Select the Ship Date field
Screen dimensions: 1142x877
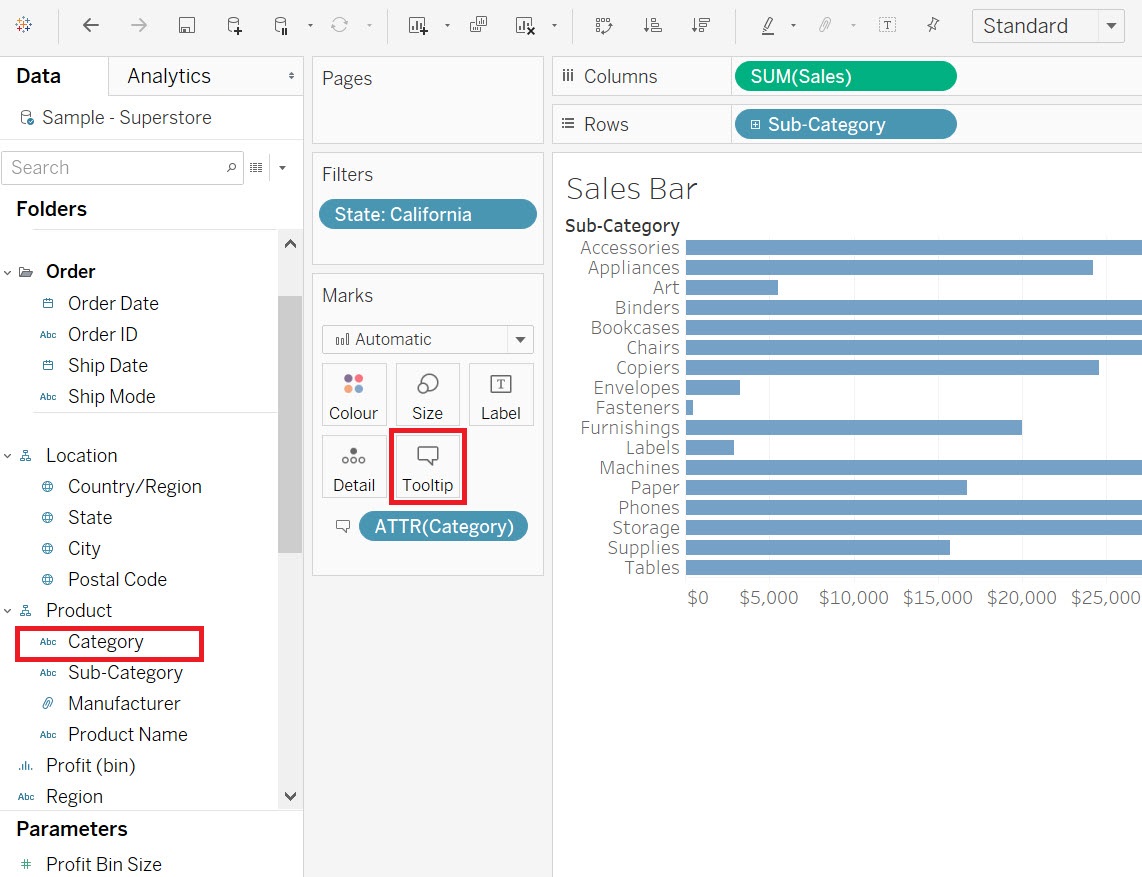tap(108, 365)
